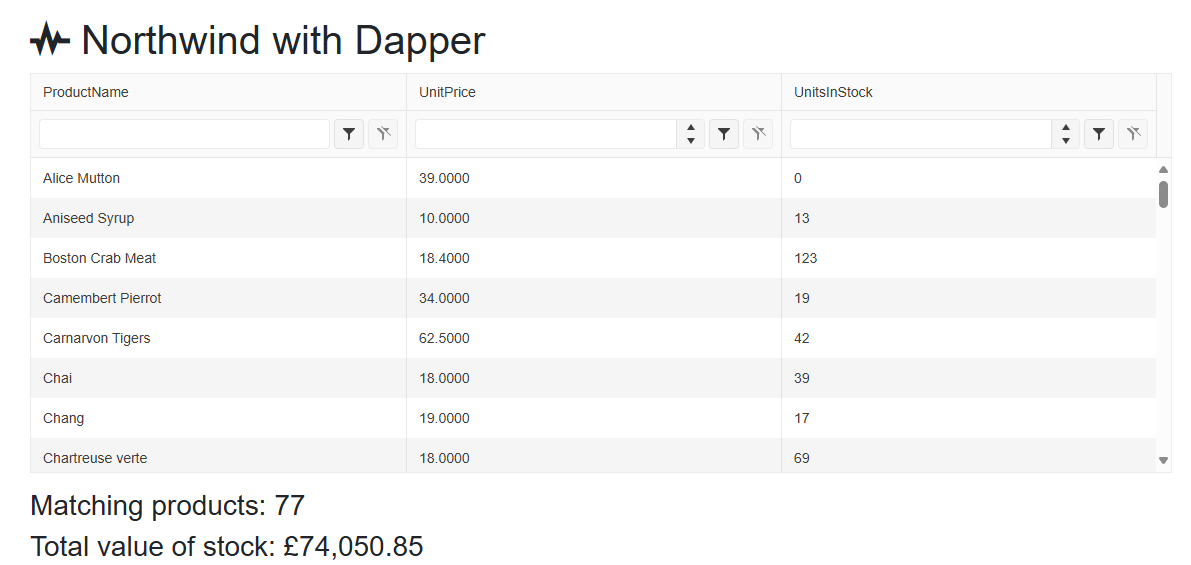Select the Chai product cell

click(219, 378)
